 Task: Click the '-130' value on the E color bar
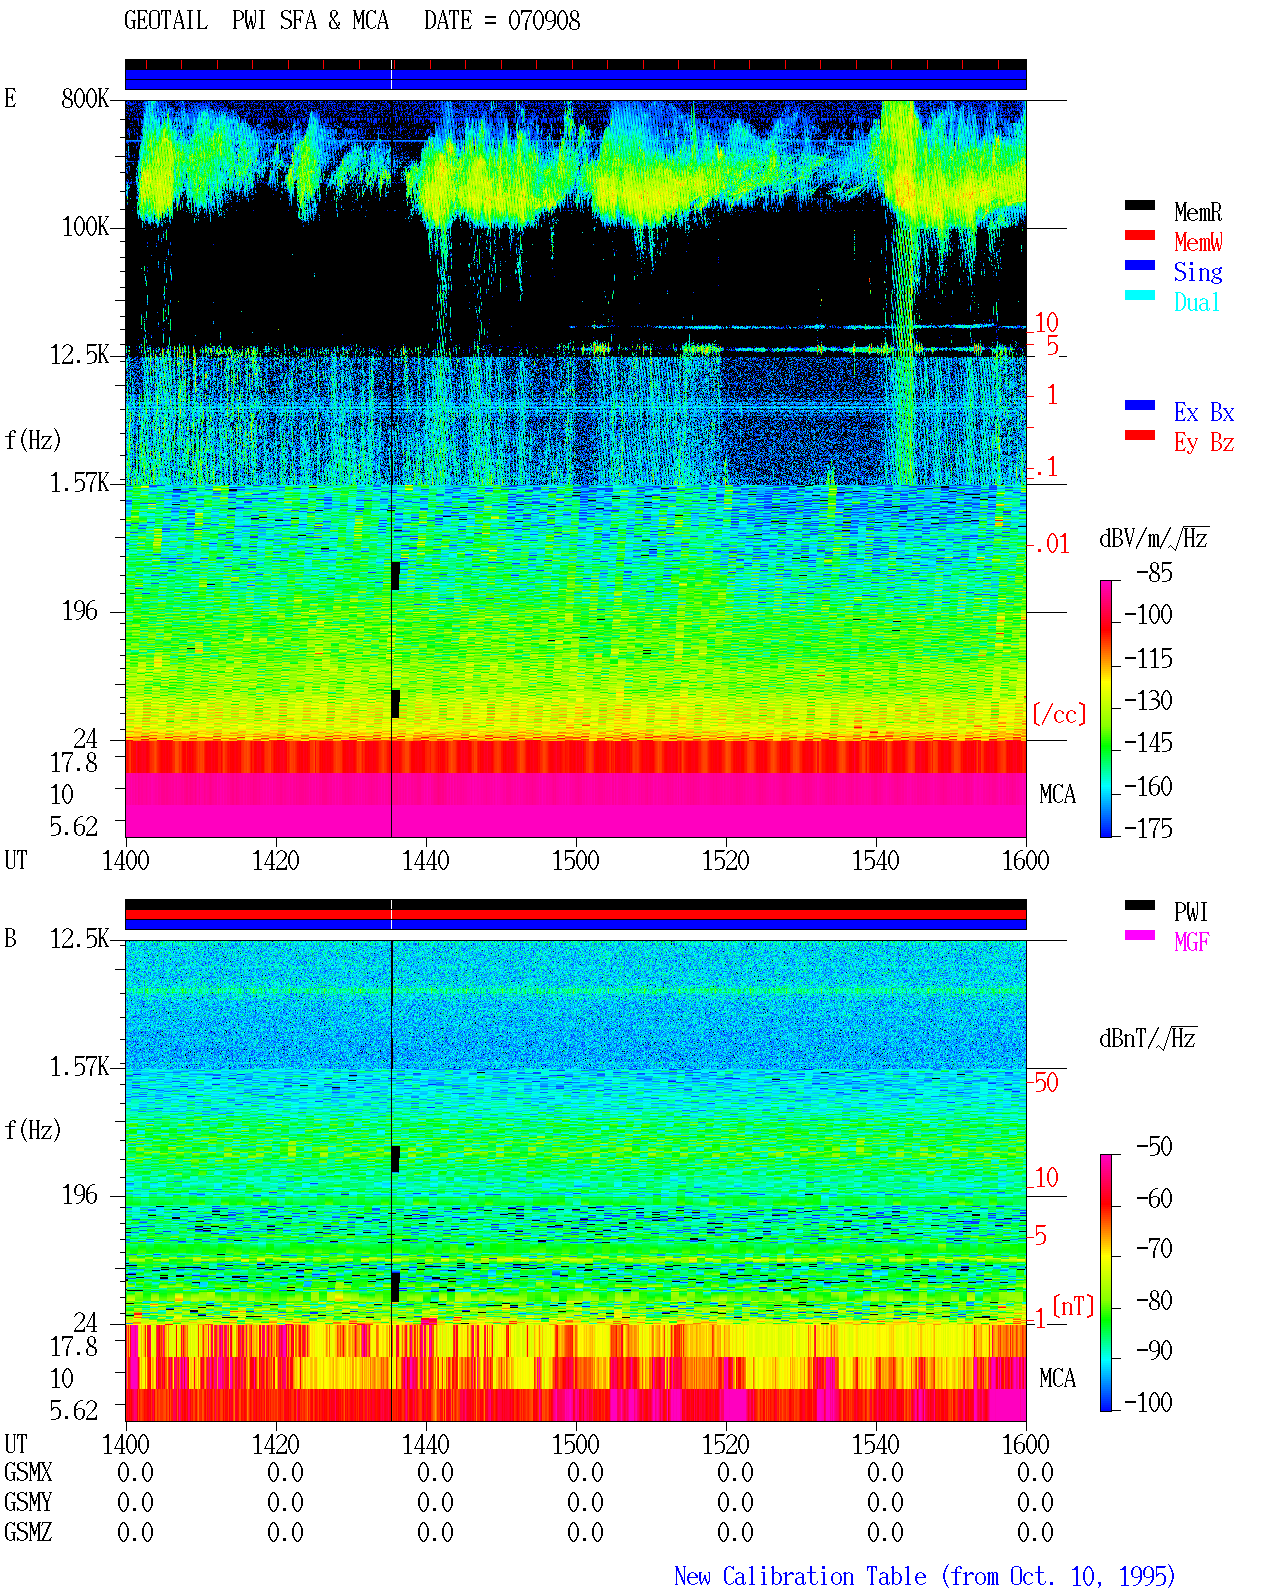click(1149, 700)
